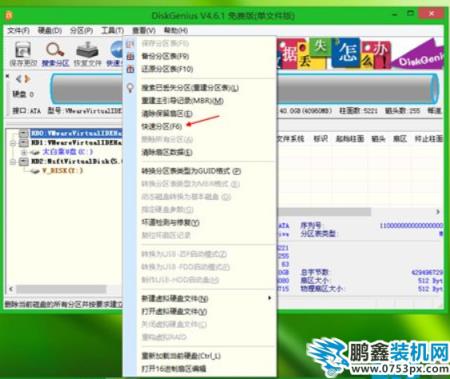Click the partition list horizontal scrollbar
The image size is (450, 379).
pyautogui.click(x=324, y=212)
